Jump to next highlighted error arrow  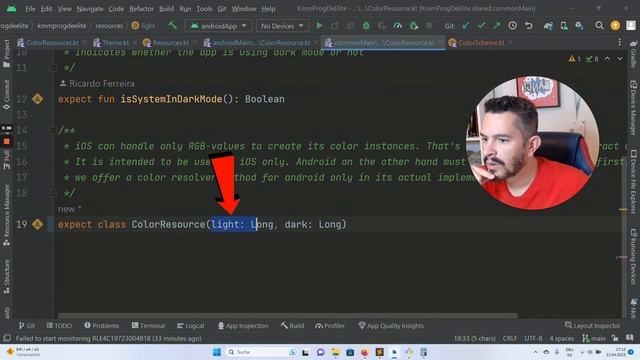coord(620,59)
